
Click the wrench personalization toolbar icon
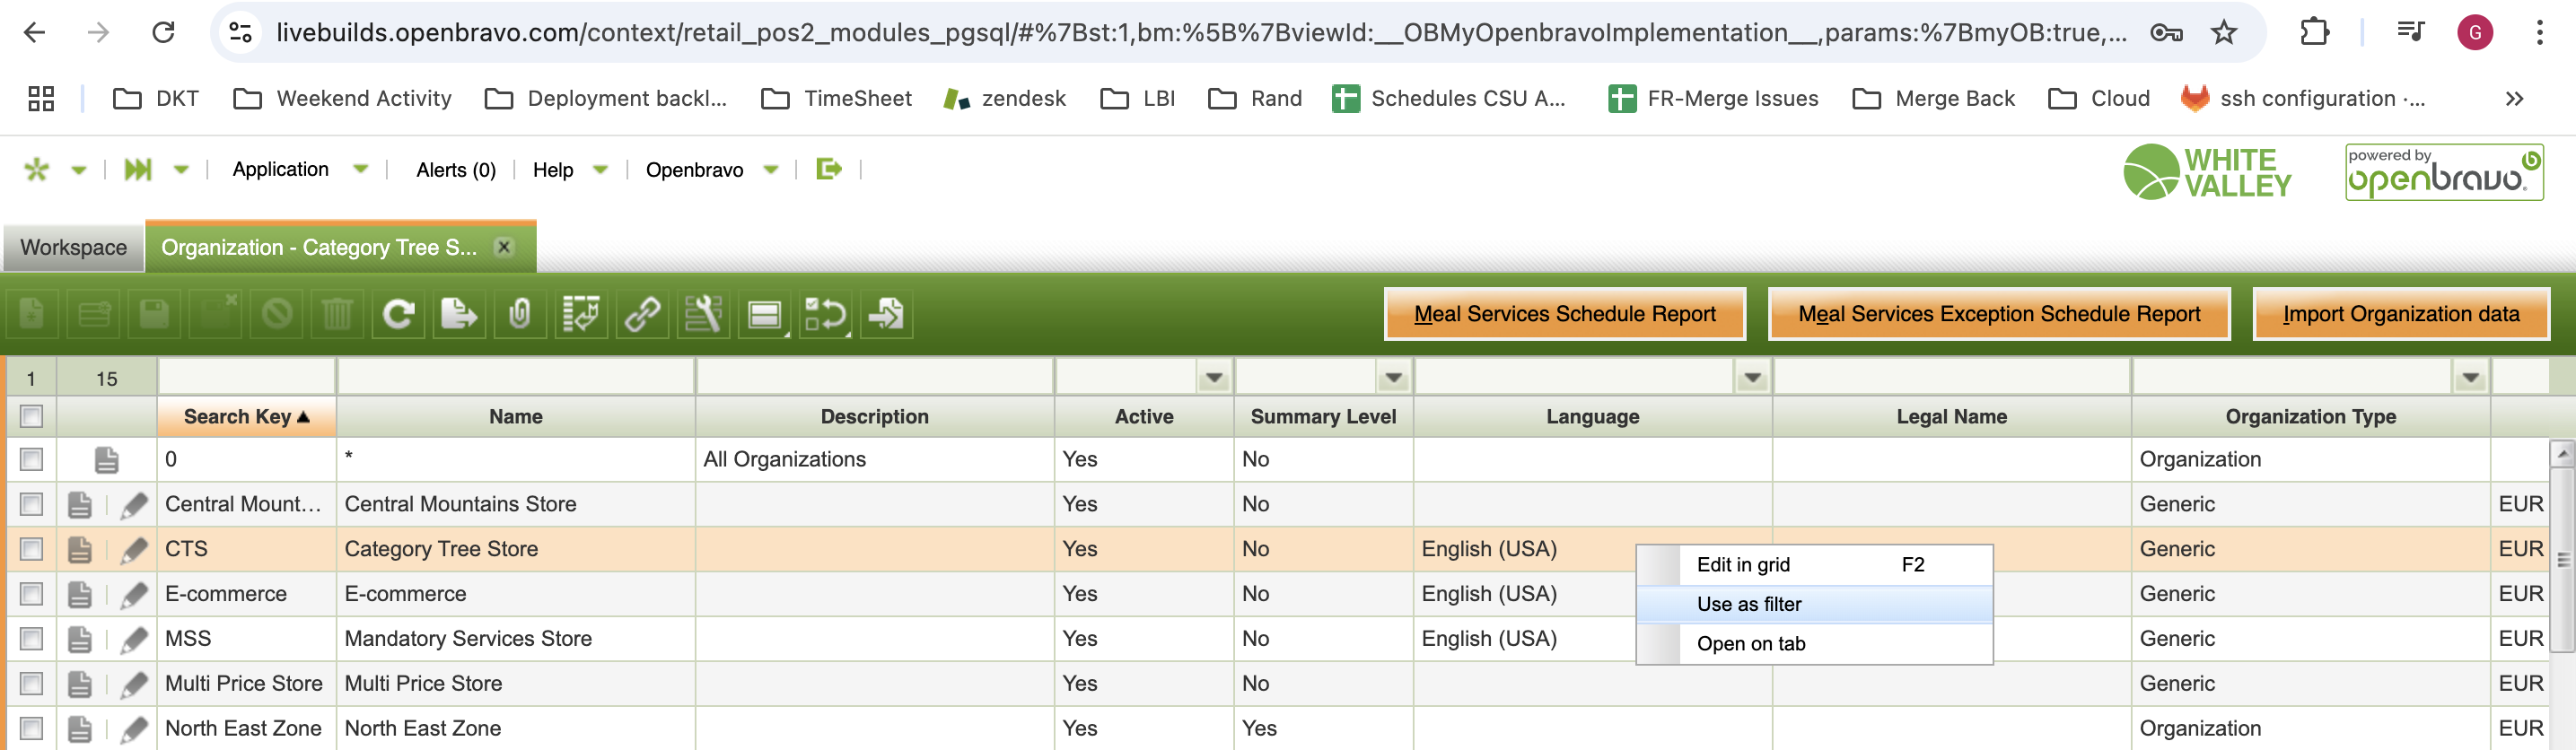click(x=703, y=314)
